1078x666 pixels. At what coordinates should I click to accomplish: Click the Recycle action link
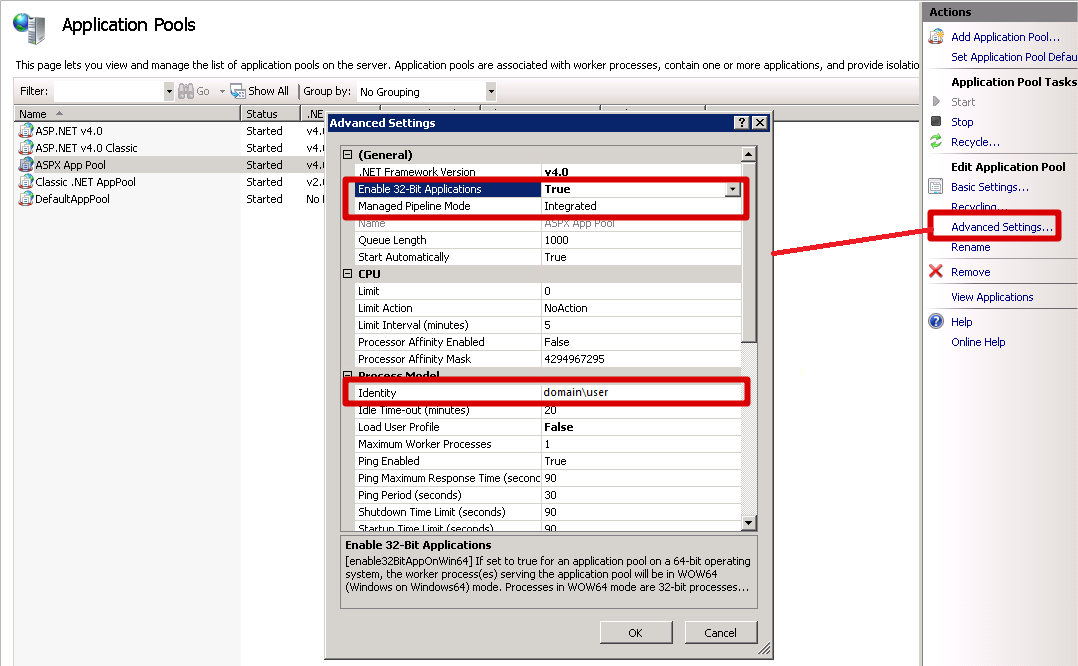(975, 142)
